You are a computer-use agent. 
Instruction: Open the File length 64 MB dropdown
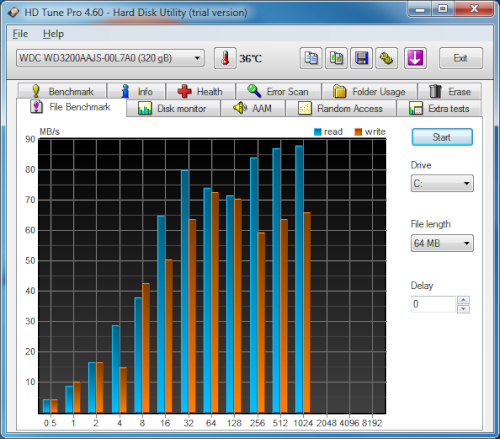tap(442, 243)
